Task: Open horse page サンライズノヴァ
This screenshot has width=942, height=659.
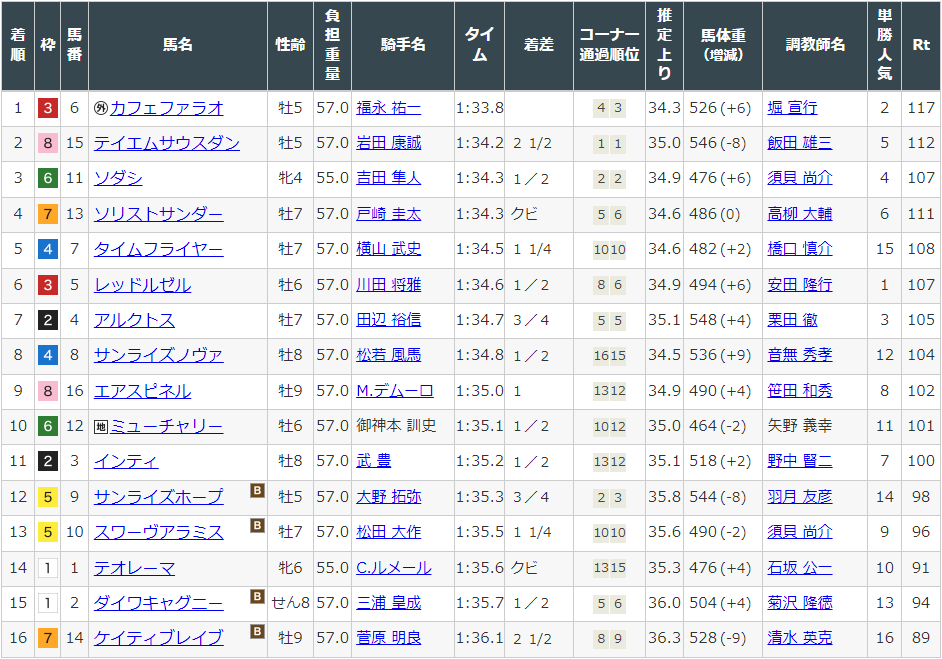Action: click(x=159, y=355)
